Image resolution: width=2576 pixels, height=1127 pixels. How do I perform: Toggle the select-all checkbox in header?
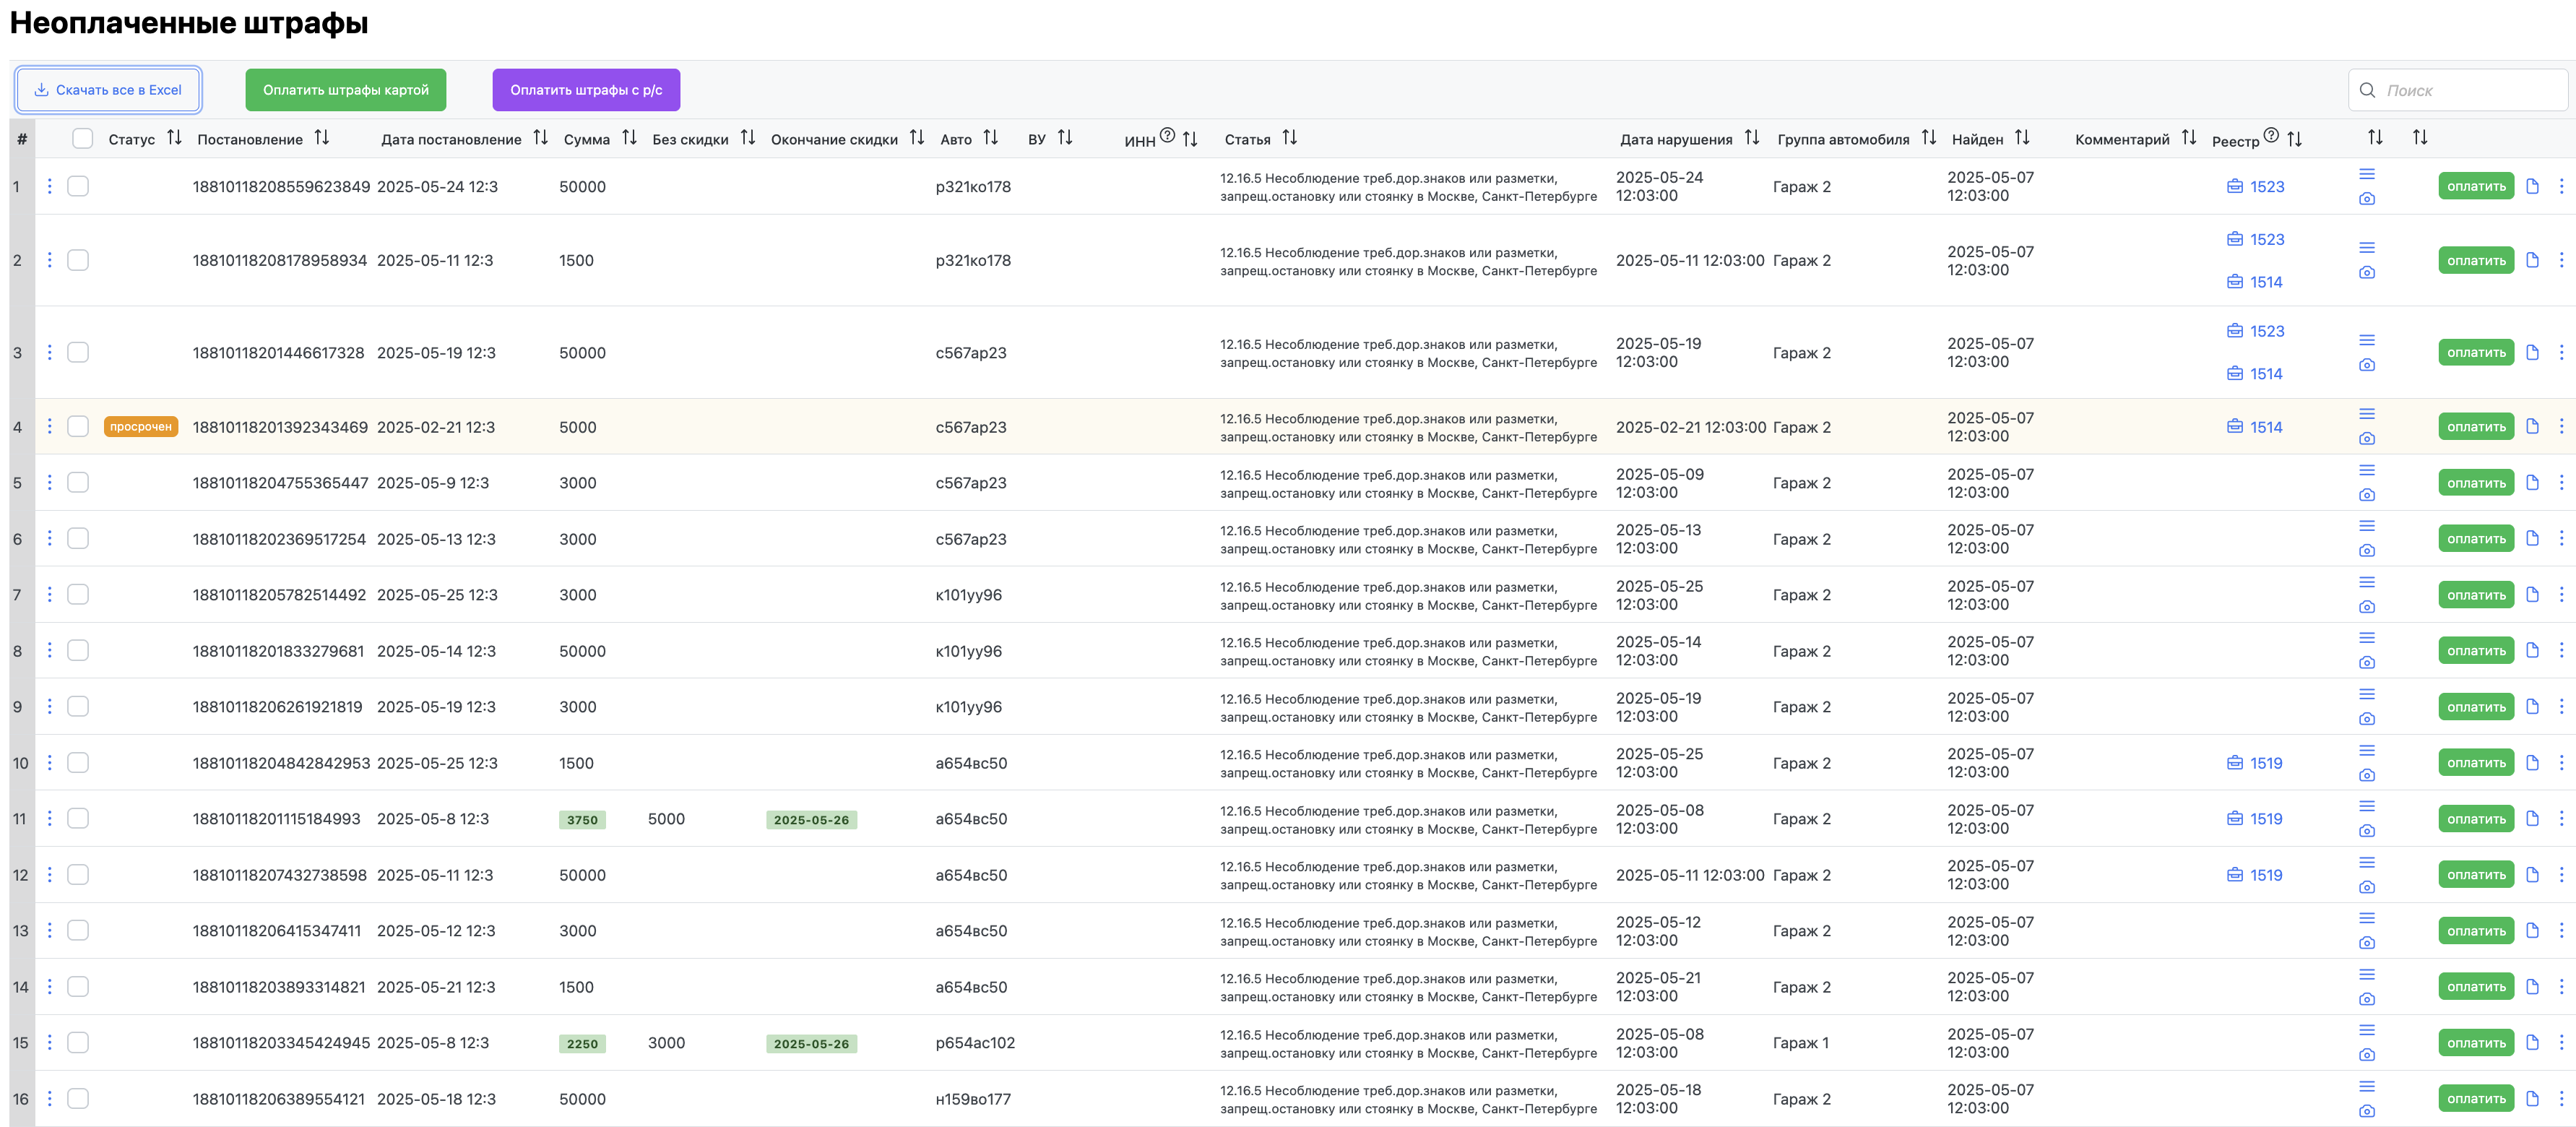(82, 139)
